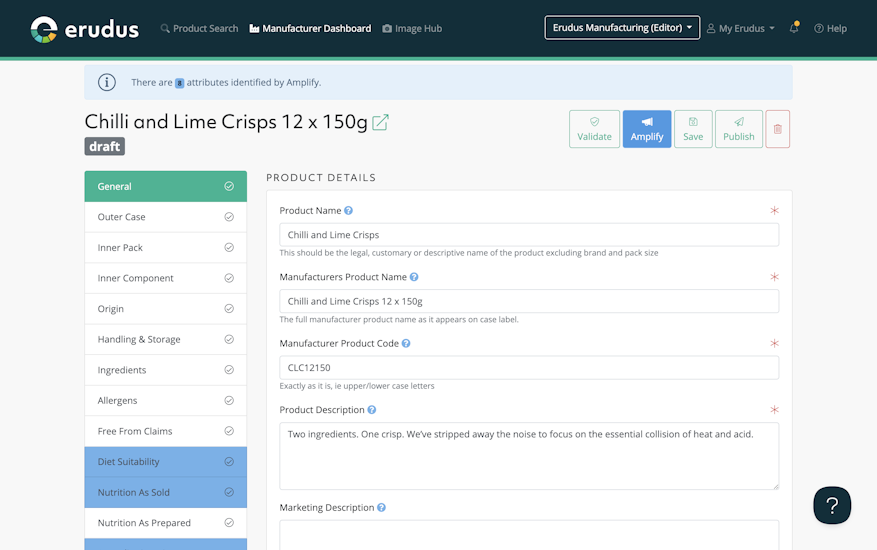Delete product with trash icon
The image size is (877, 550).
click(777, 129)
